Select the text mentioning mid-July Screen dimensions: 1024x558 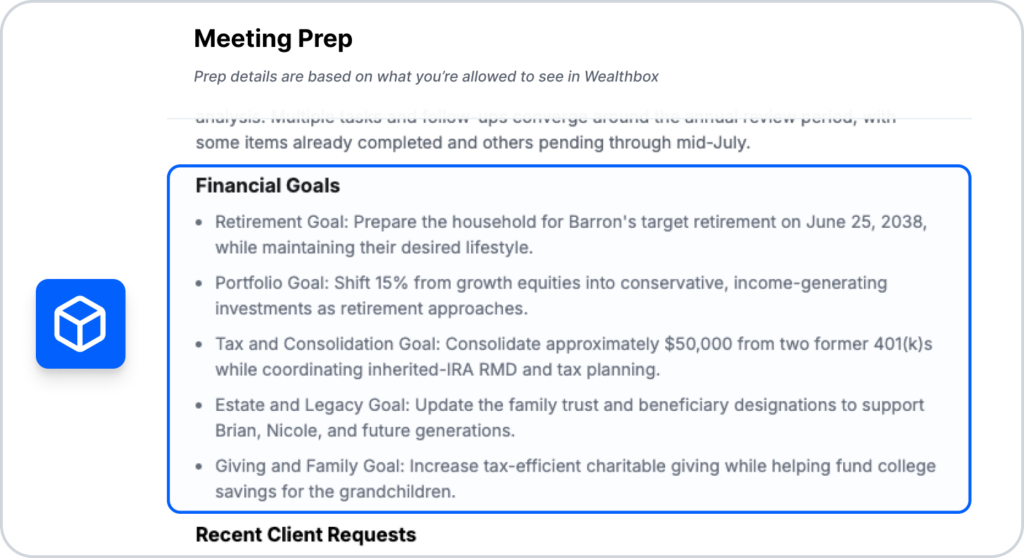(x=473, y=142)
